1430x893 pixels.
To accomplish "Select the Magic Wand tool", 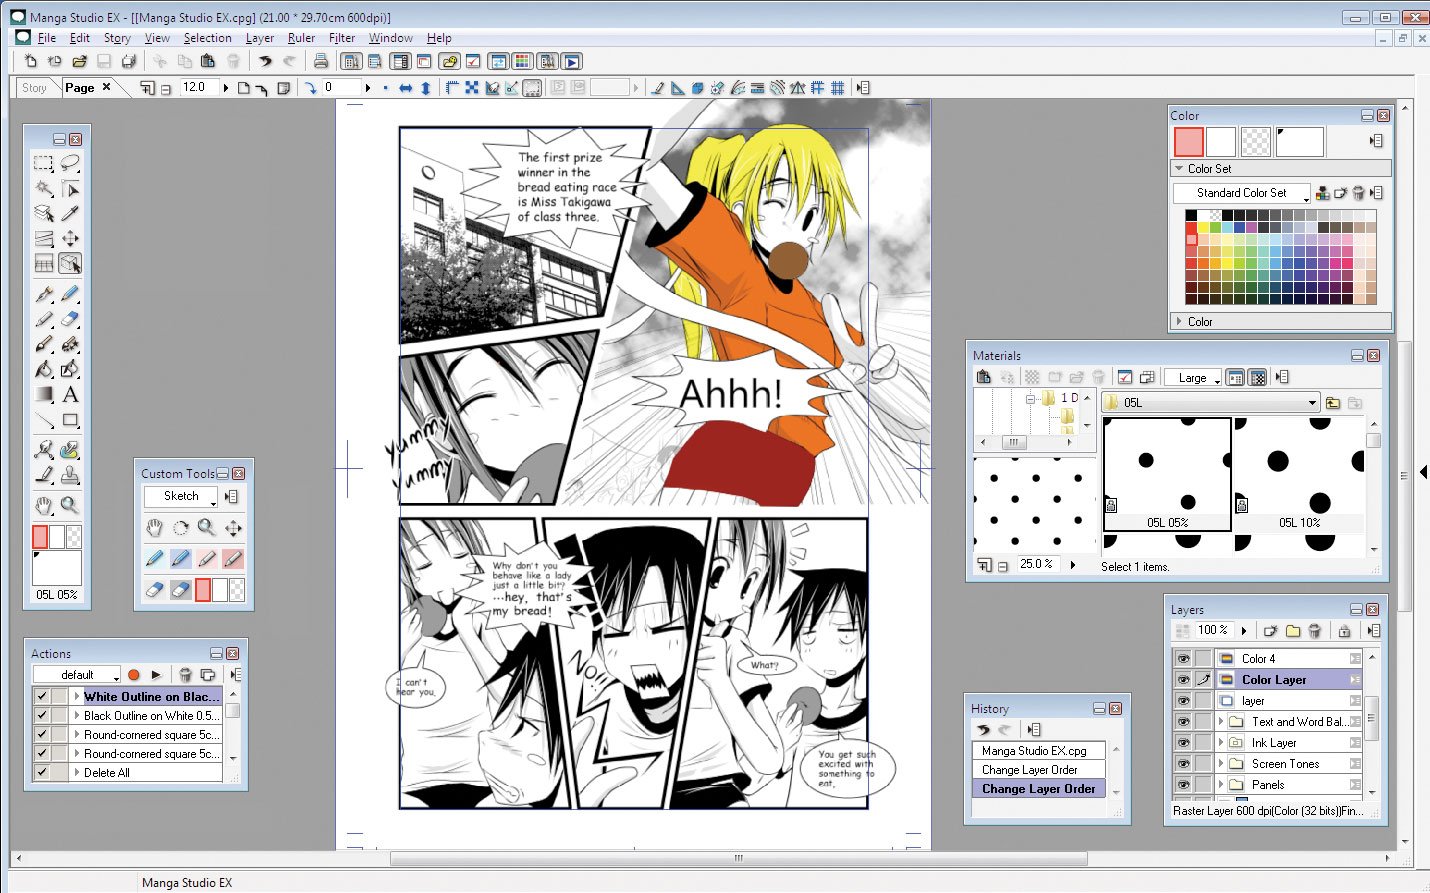I will coord(44,188).
